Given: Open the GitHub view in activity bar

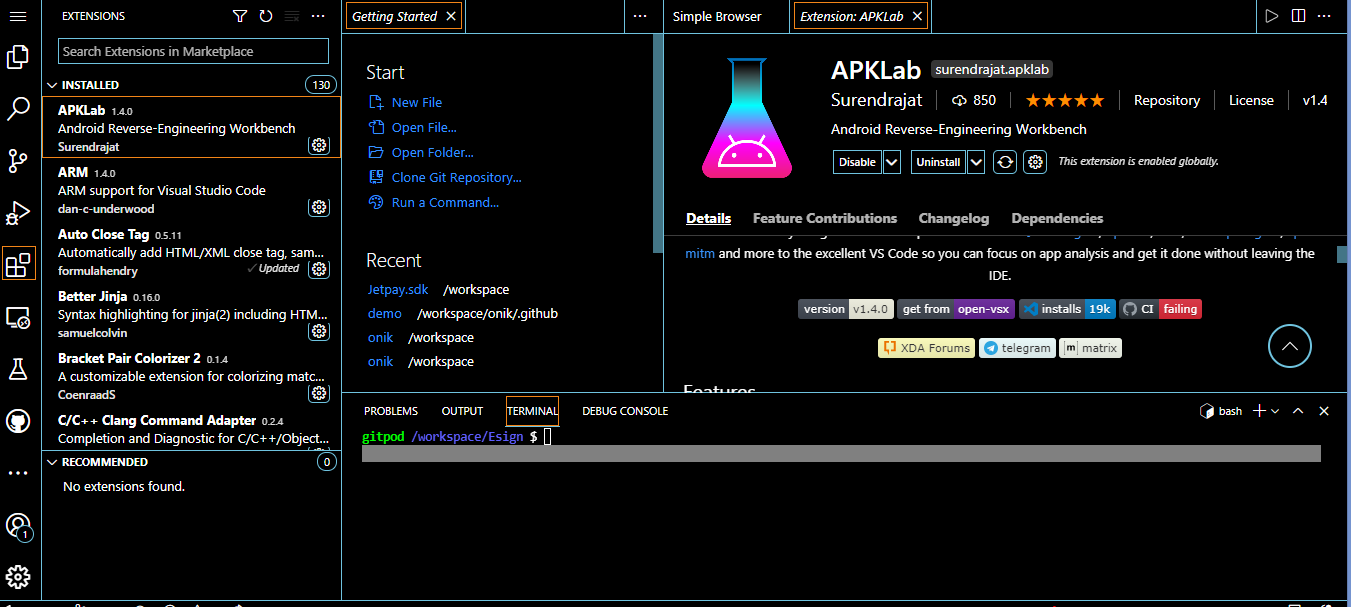Looking at the screenshot, I should coord(18,421).
